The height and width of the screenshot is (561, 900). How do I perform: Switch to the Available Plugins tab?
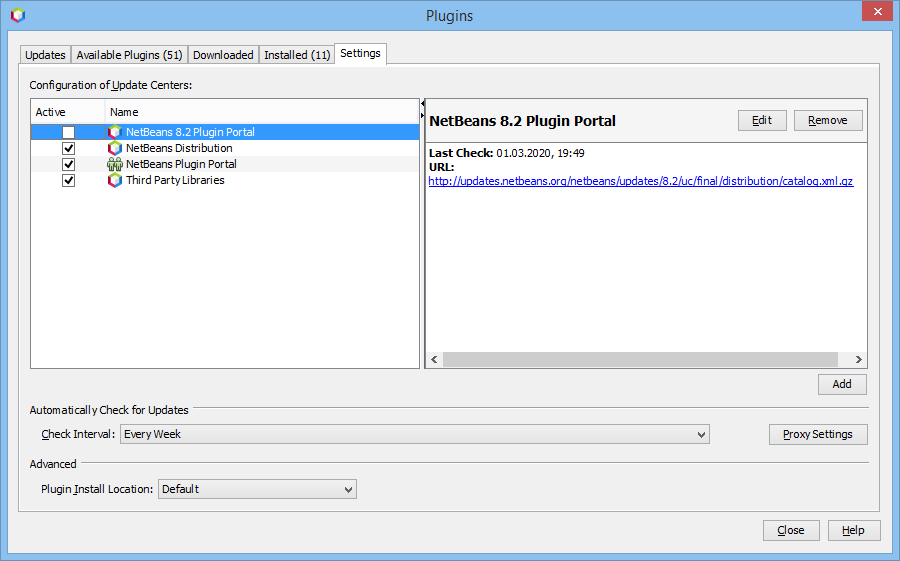coord(129,55)
